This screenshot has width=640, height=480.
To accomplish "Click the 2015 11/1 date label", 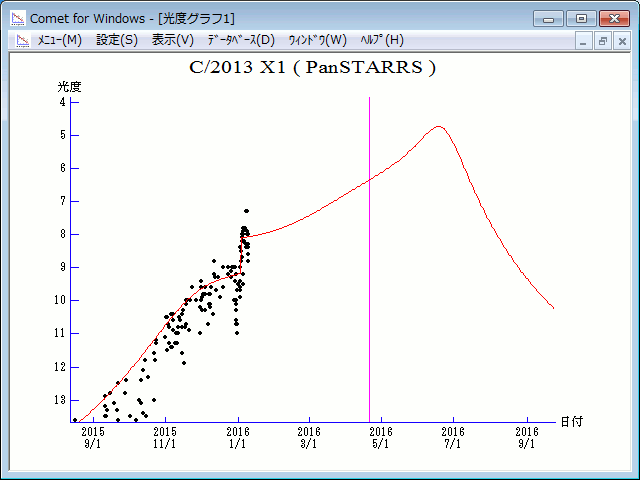I will (x=165, y=438).
